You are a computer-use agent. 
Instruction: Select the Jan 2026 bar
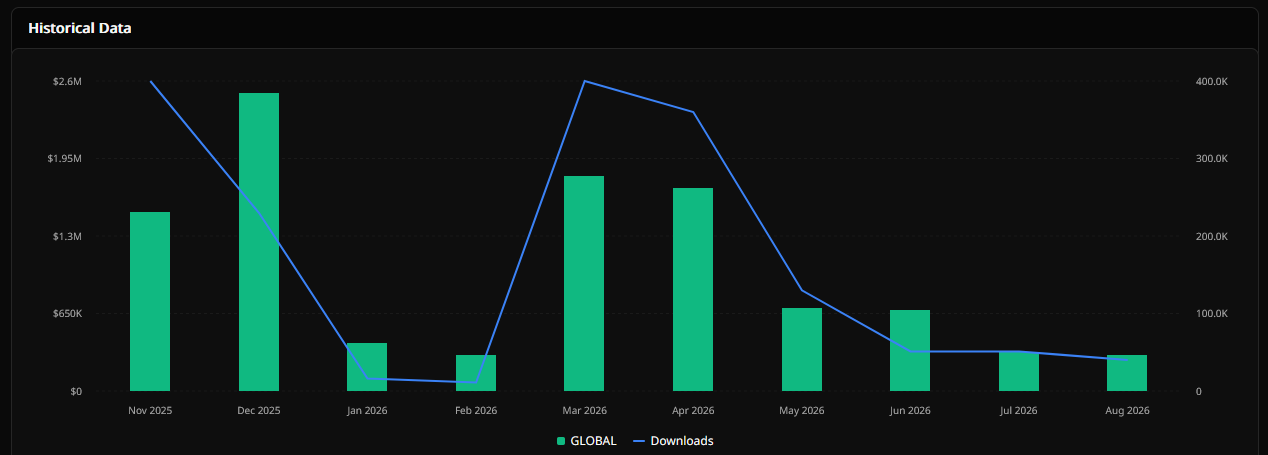[367, 367]
